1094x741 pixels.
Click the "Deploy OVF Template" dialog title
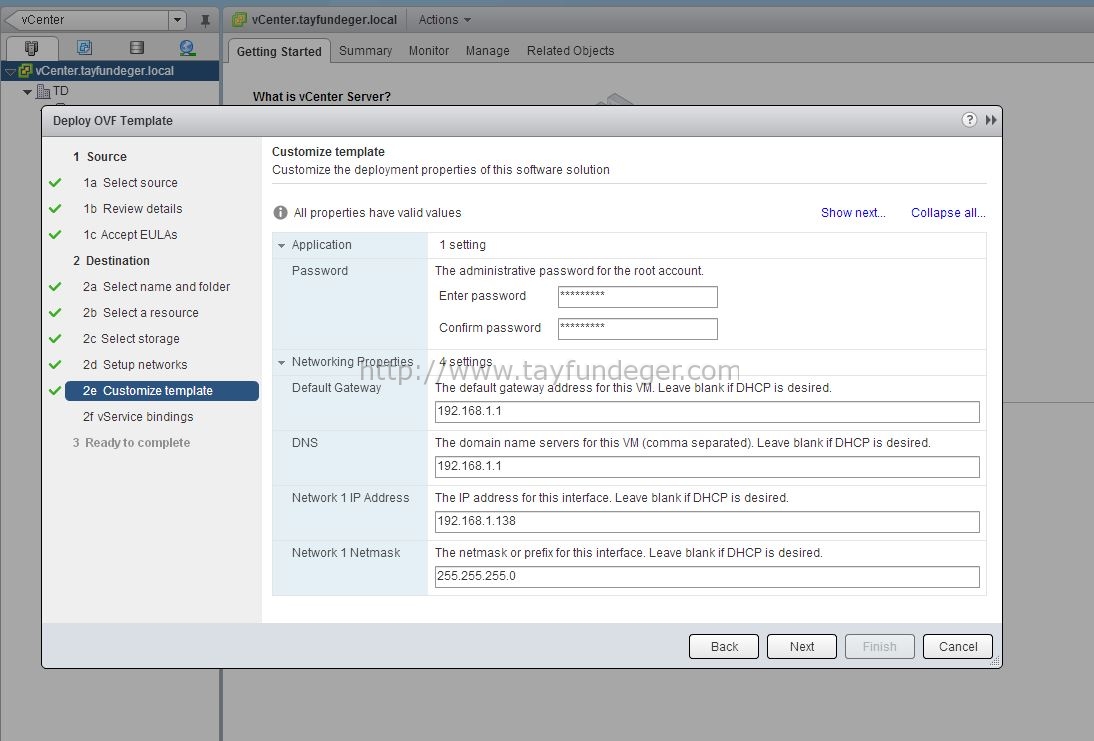tap(113, 121)
